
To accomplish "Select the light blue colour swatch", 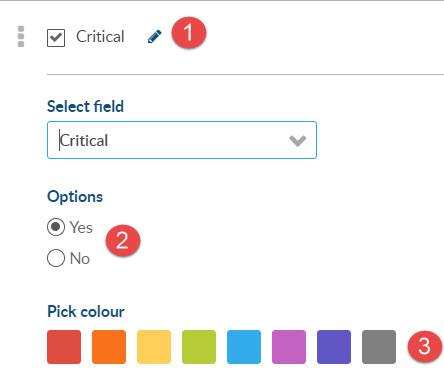I will (244, 347).
